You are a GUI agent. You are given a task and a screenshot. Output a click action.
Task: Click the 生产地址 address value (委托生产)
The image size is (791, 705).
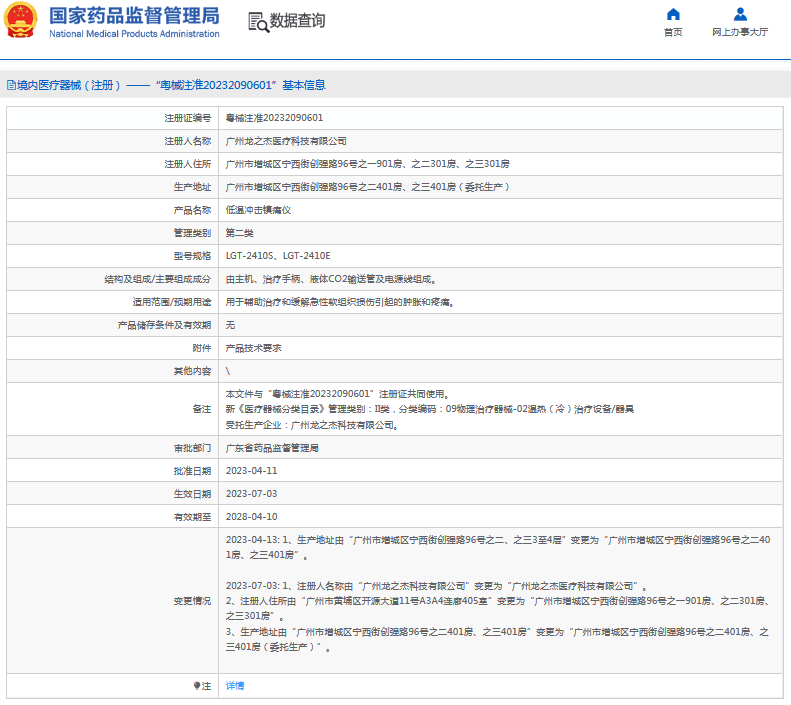point(367,187)
